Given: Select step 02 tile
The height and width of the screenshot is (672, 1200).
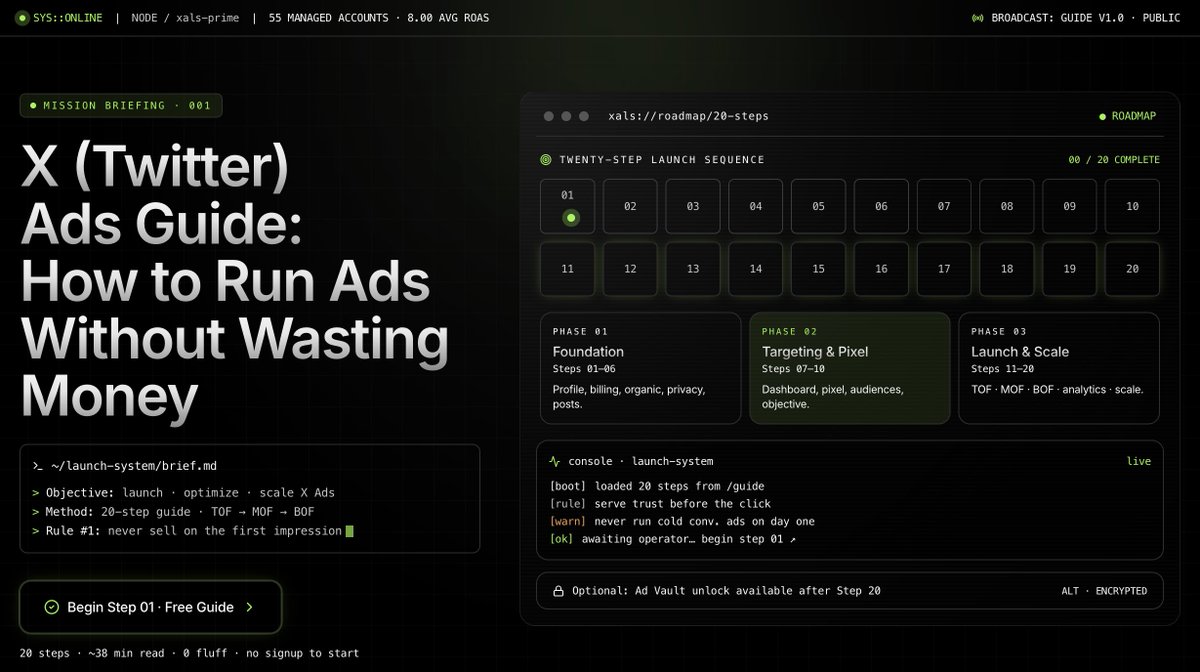Looking at the screenshot, I should [631, 206].
